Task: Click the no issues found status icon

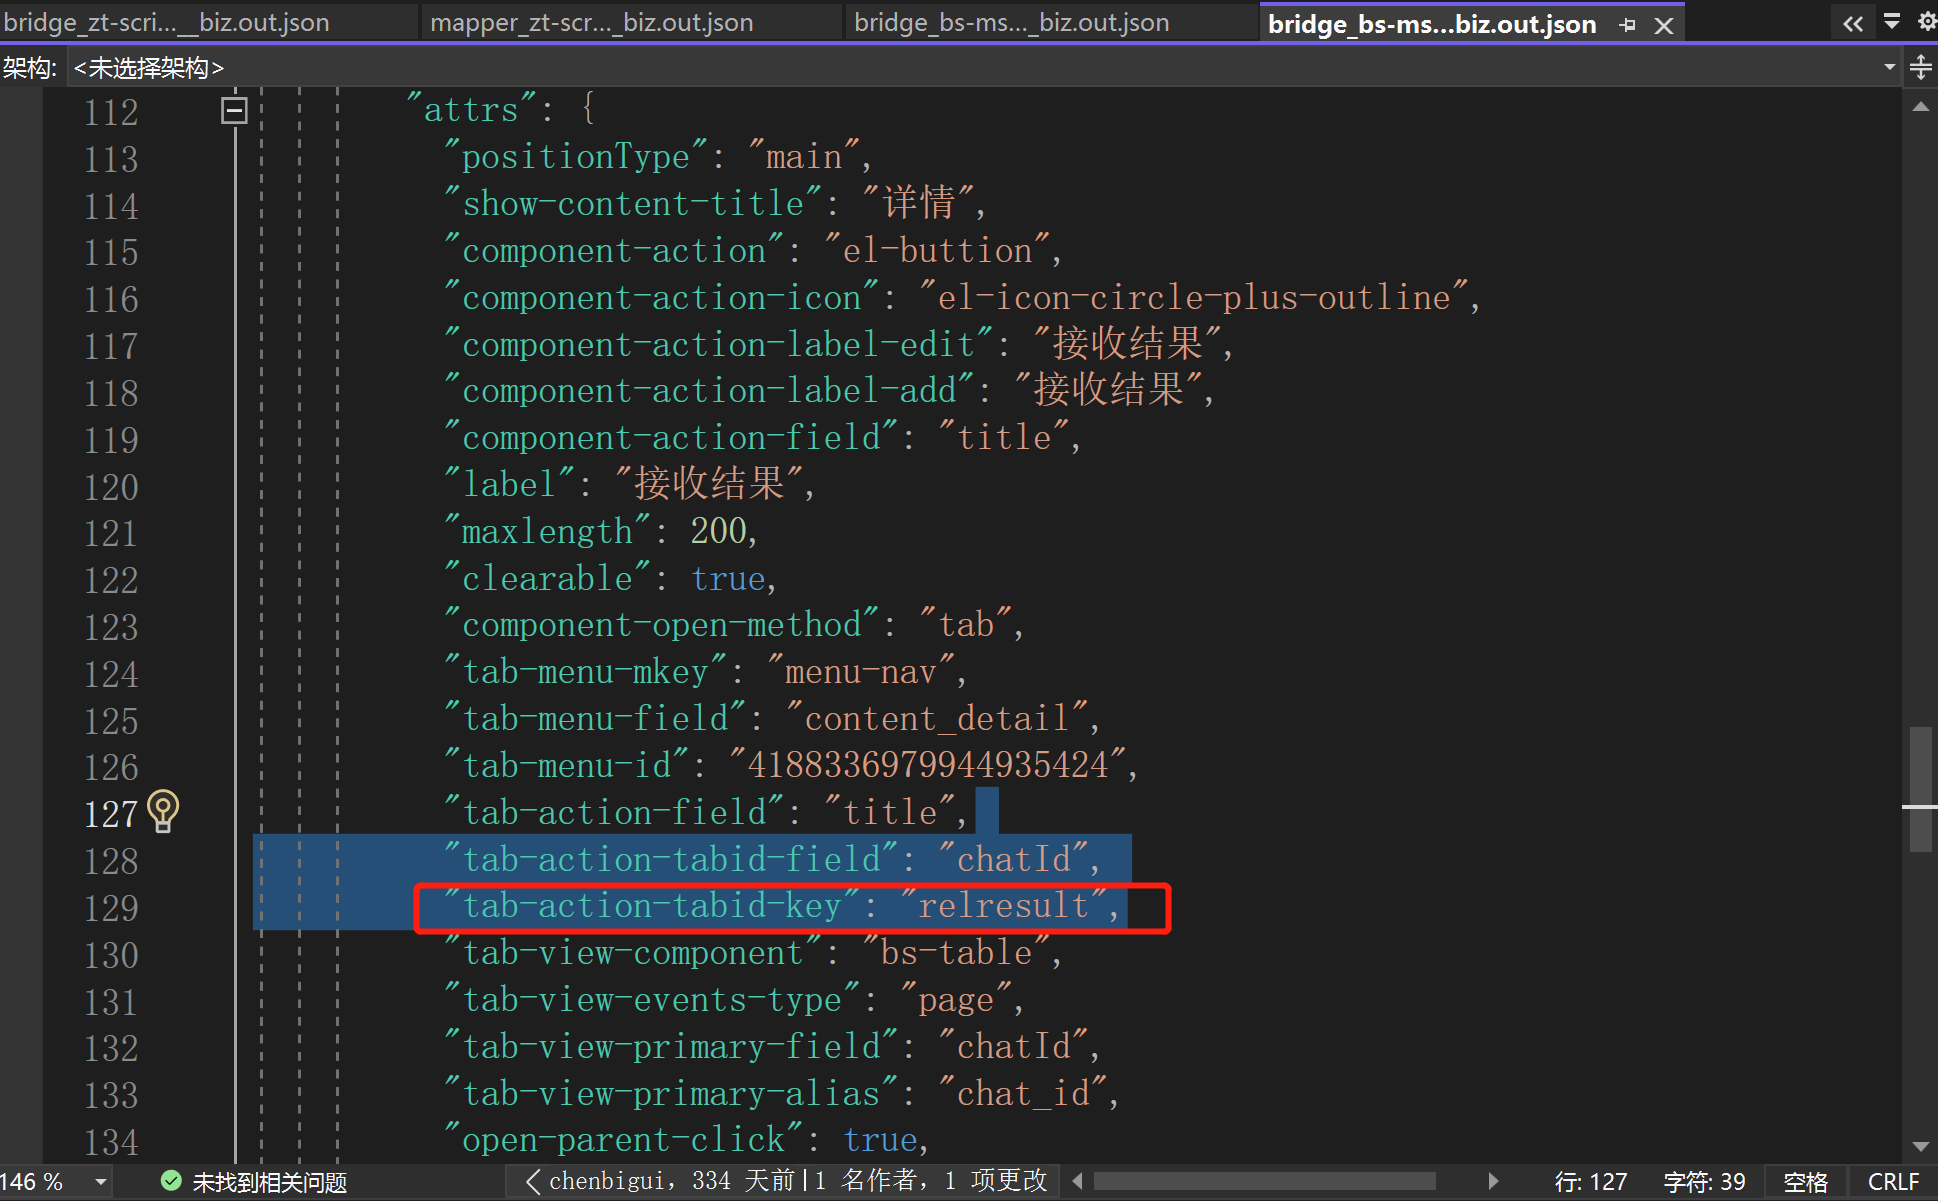Action: click(171, 1181)
